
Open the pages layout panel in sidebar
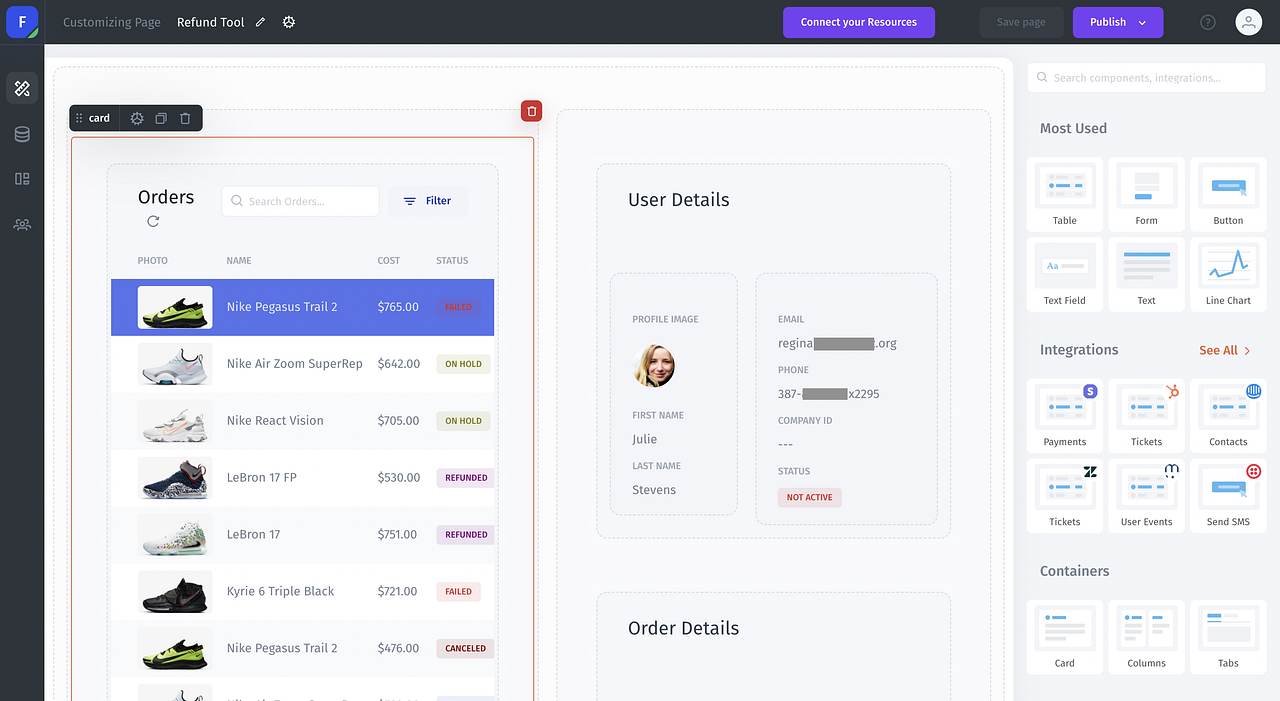tap(22, 179)
